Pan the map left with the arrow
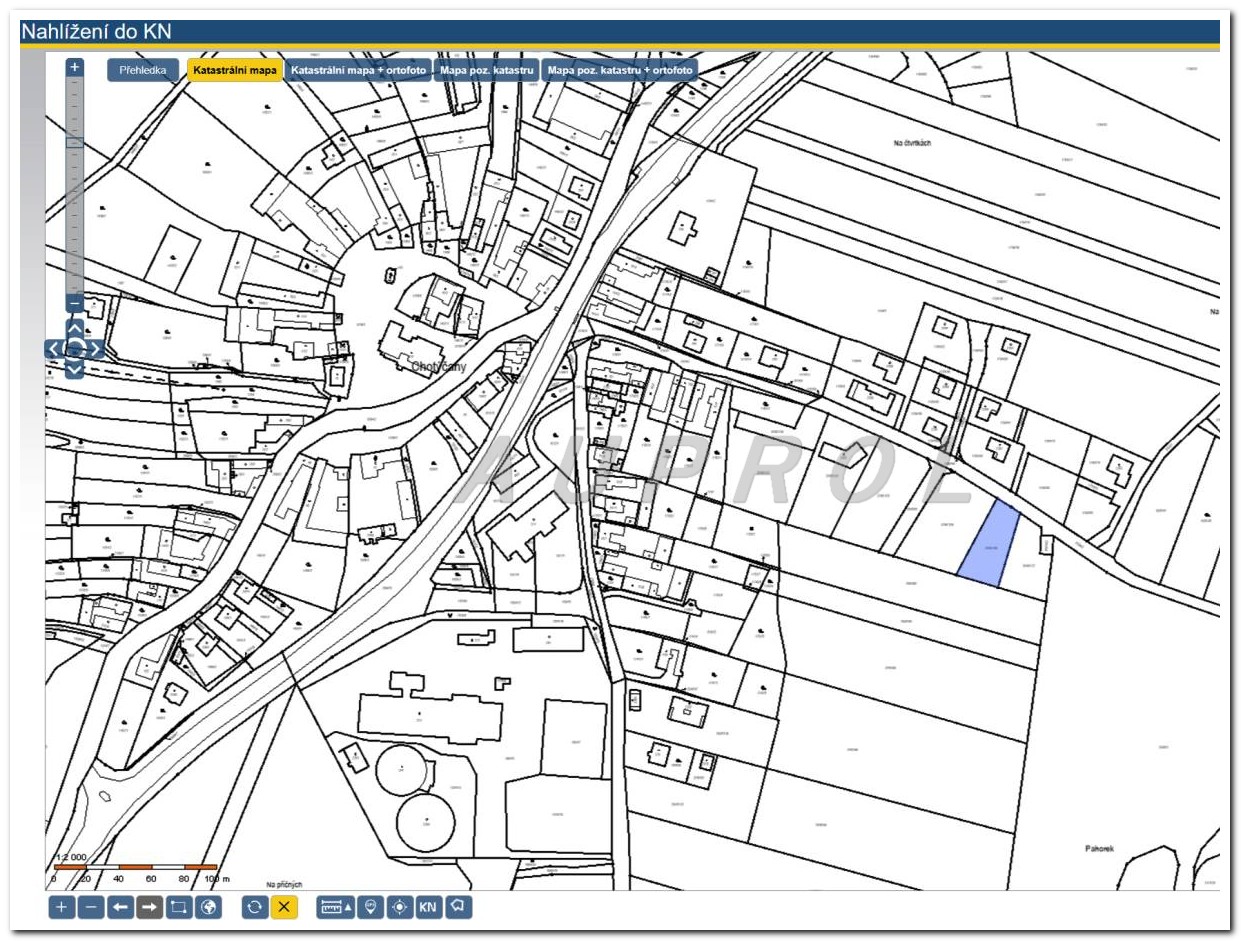 pos(53,349)
